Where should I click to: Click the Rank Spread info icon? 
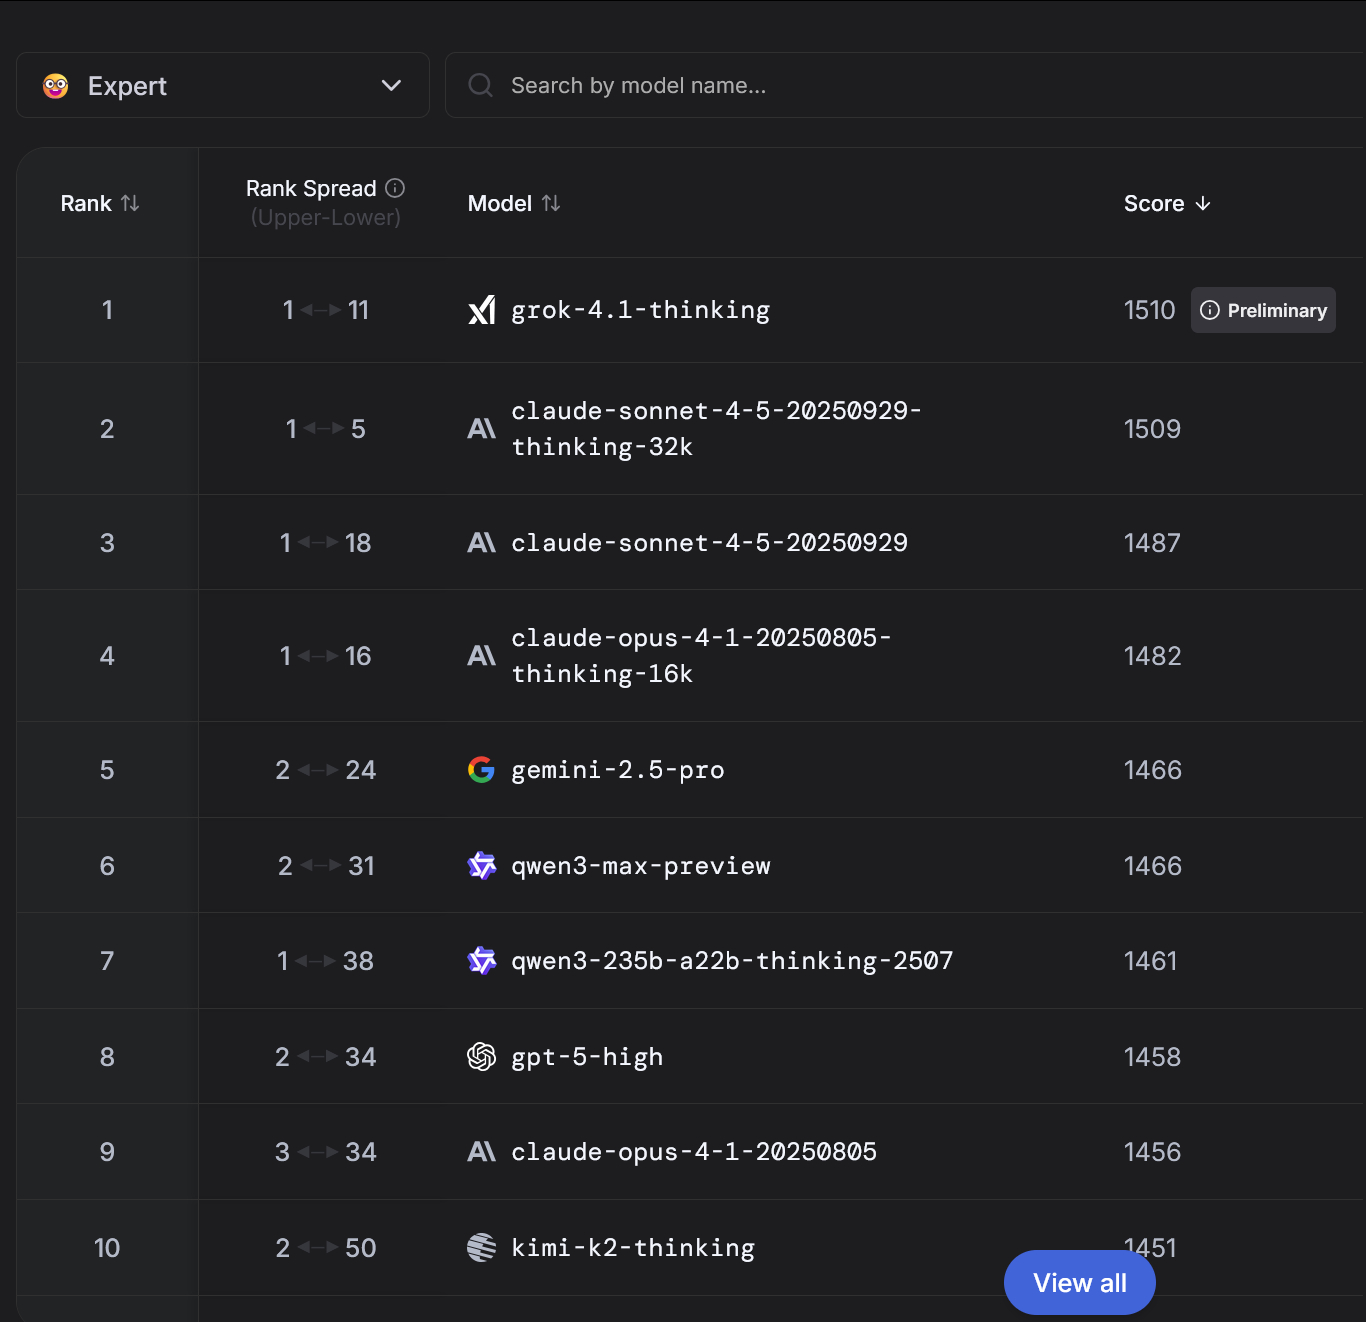click(x=395, y=188)
